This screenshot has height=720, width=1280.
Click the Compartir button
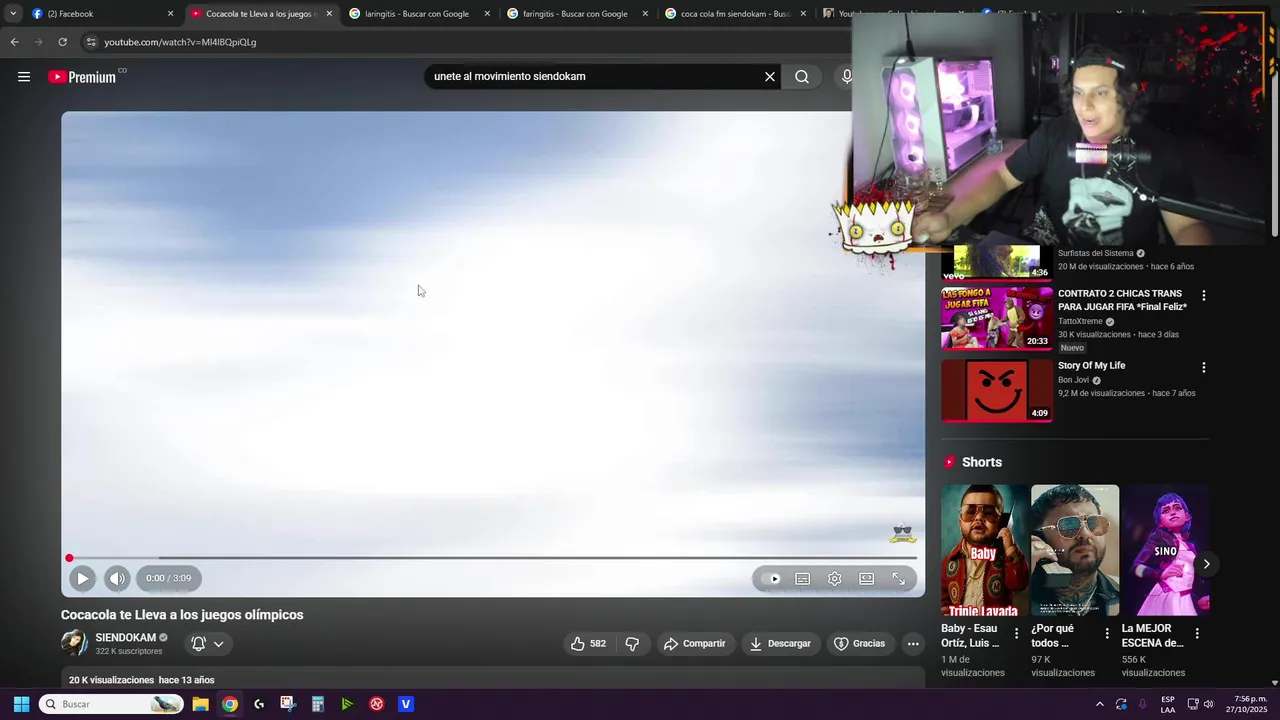coord(695,644)
